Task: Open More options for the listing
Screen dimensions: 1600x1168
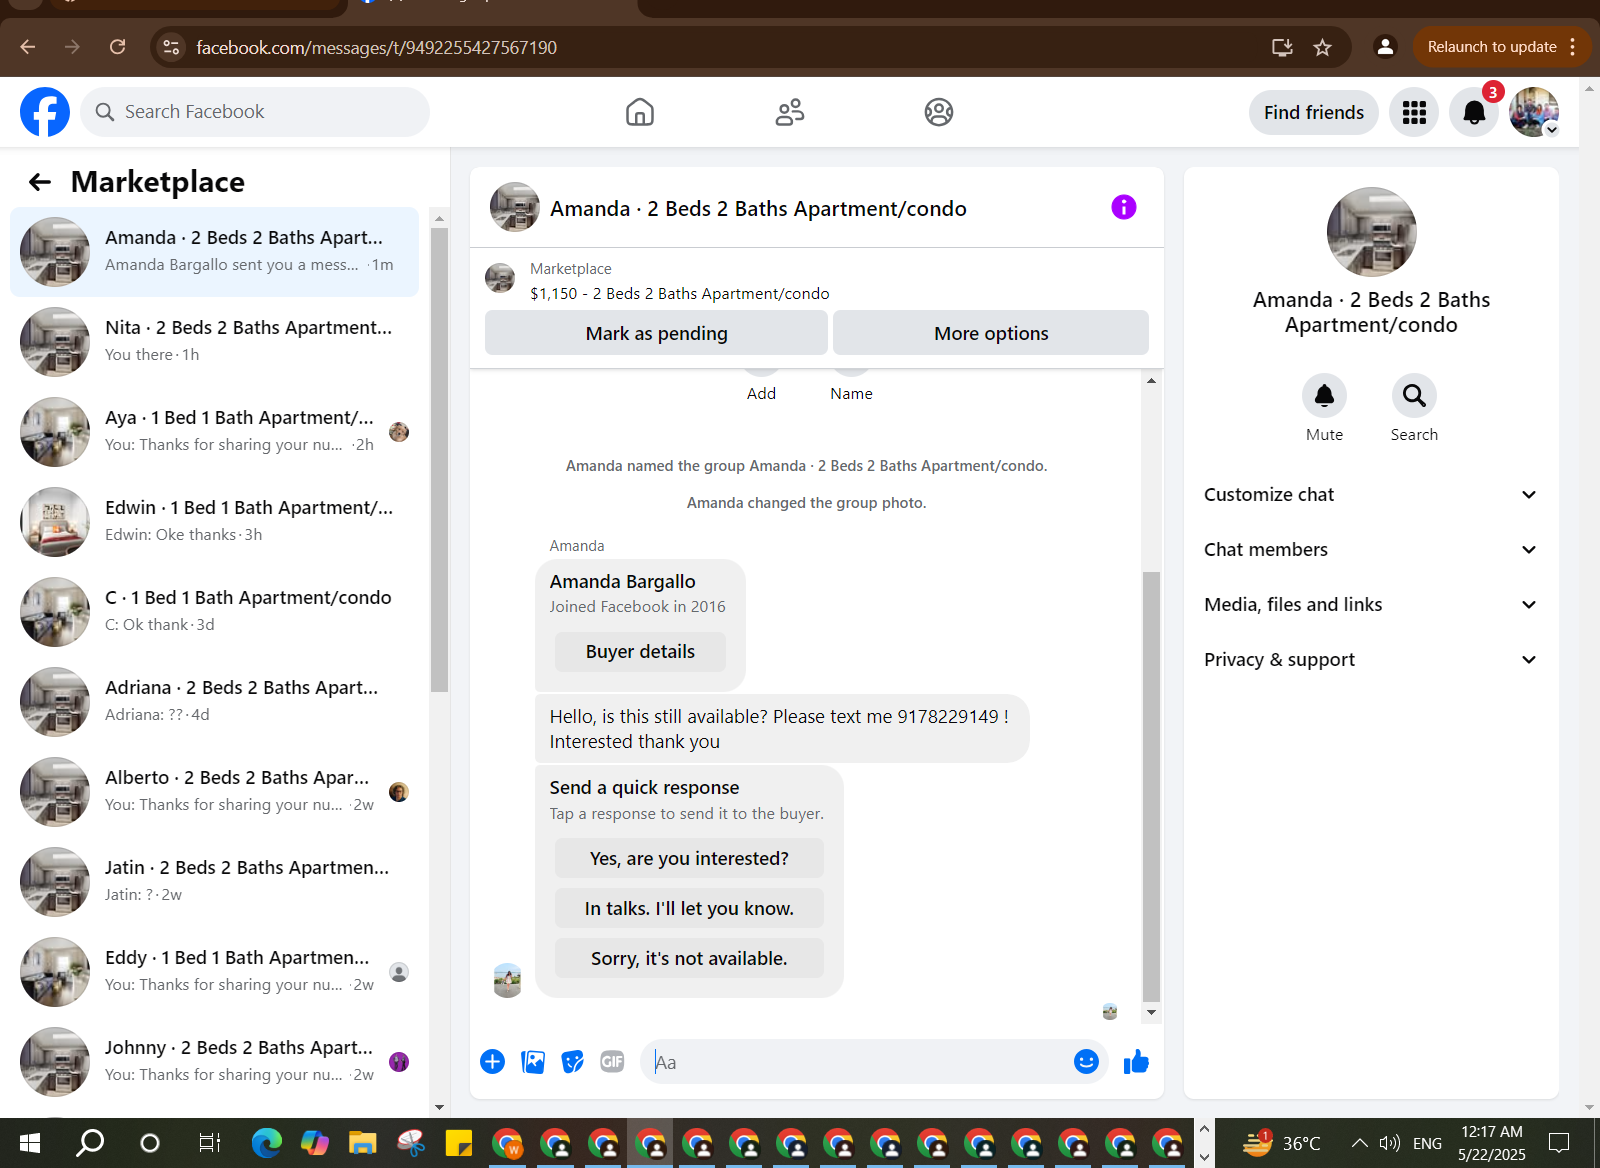Action: [x=991, y=333]
